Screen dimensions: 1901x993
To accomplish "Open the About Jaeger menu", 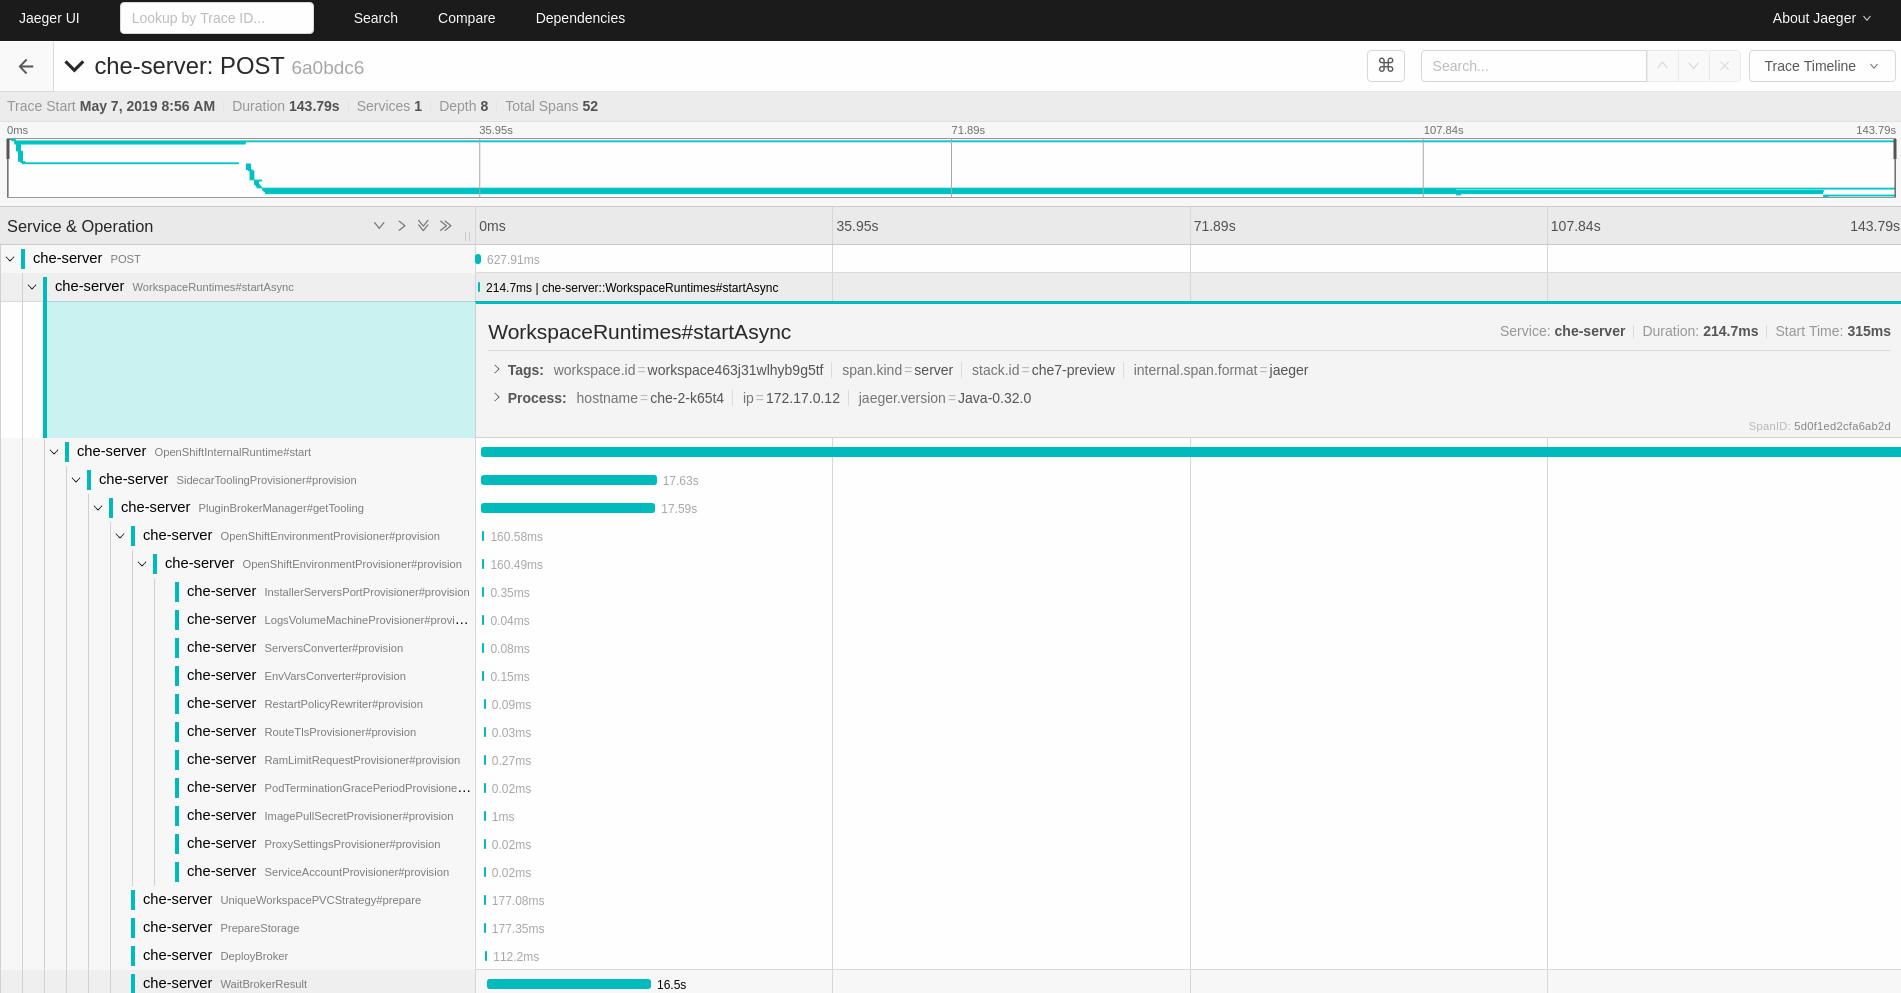I will pyautogui.click(x=1821, y=18).
